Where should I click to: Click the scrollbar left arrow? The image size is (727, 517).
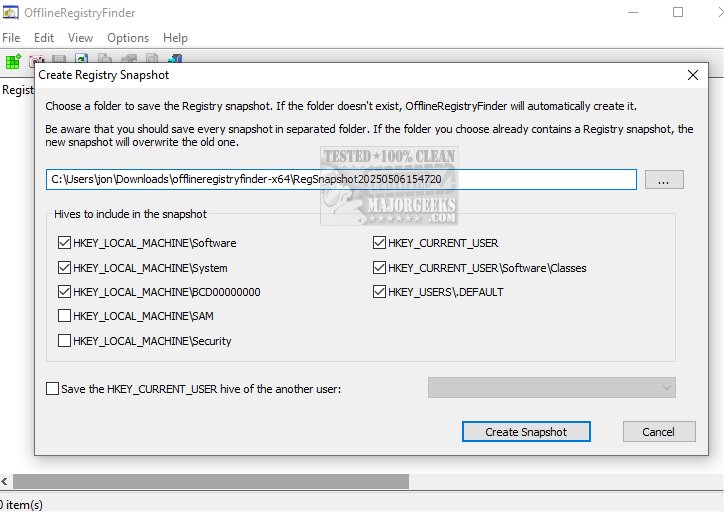pos(5,481)
